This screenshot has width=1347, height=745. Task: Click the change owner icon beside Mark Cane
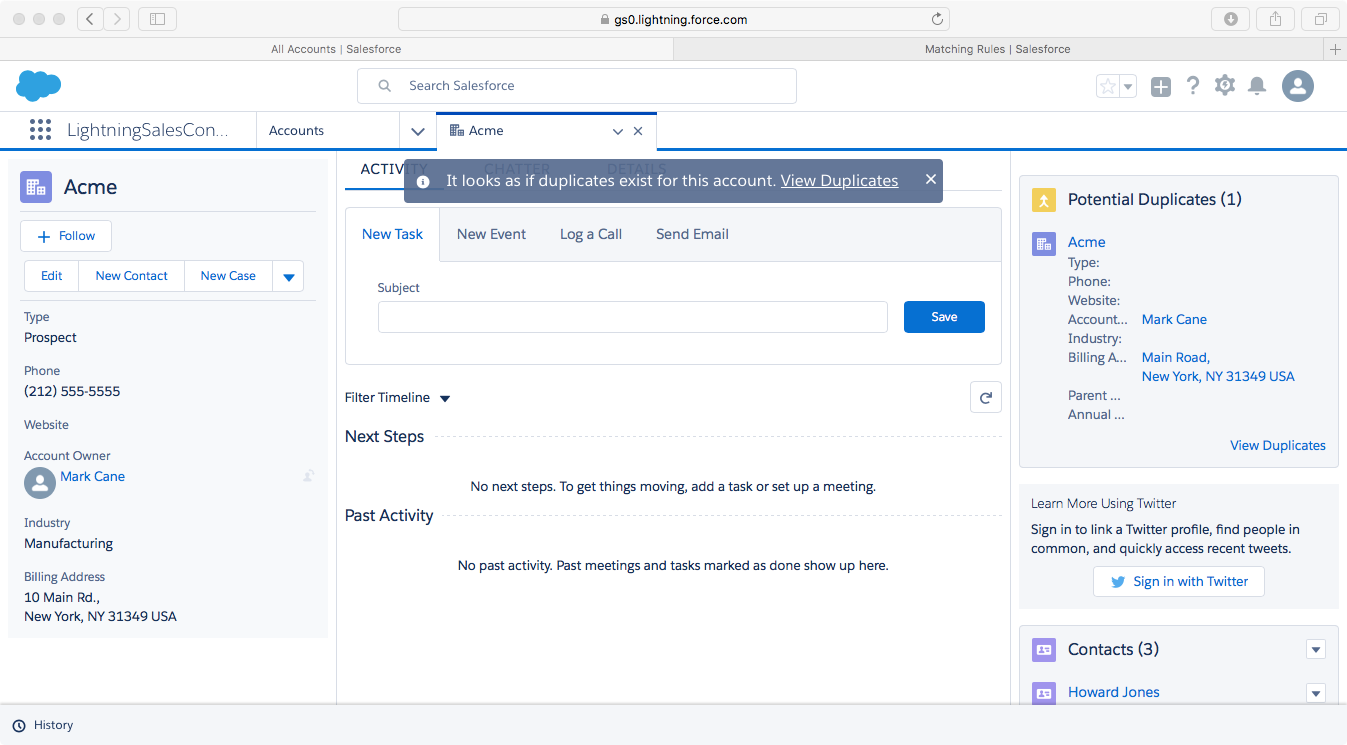310,476
